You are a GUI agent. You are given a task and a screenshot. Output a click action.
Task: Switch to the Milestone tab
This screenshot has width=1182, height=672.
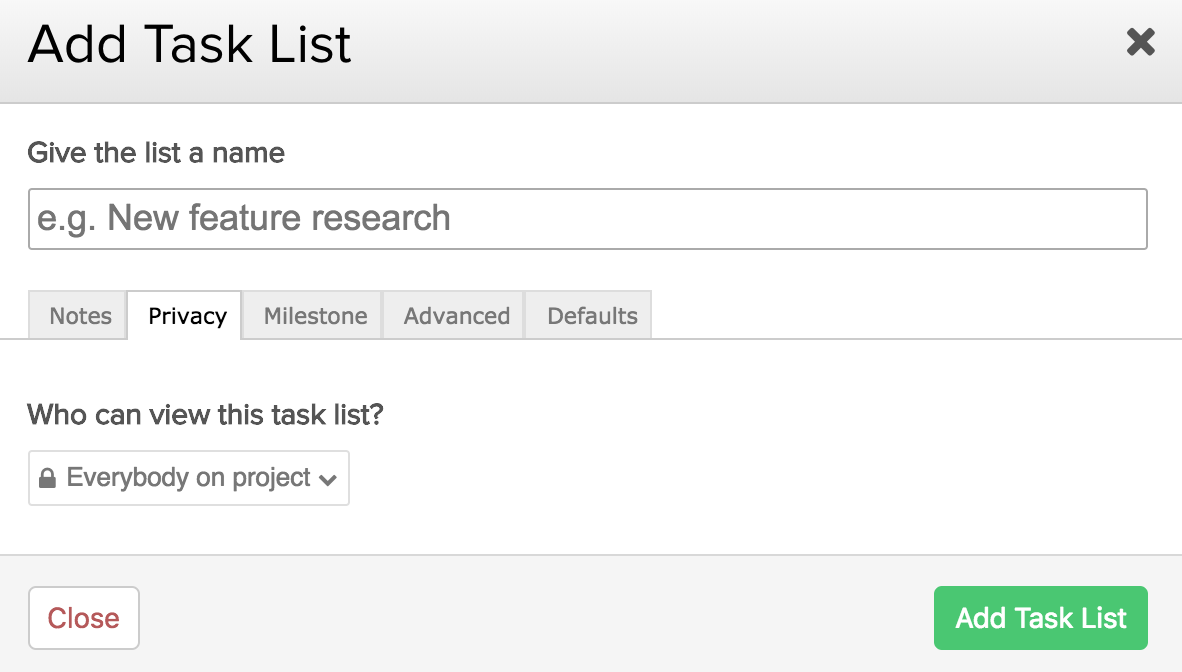click(315, 316)
